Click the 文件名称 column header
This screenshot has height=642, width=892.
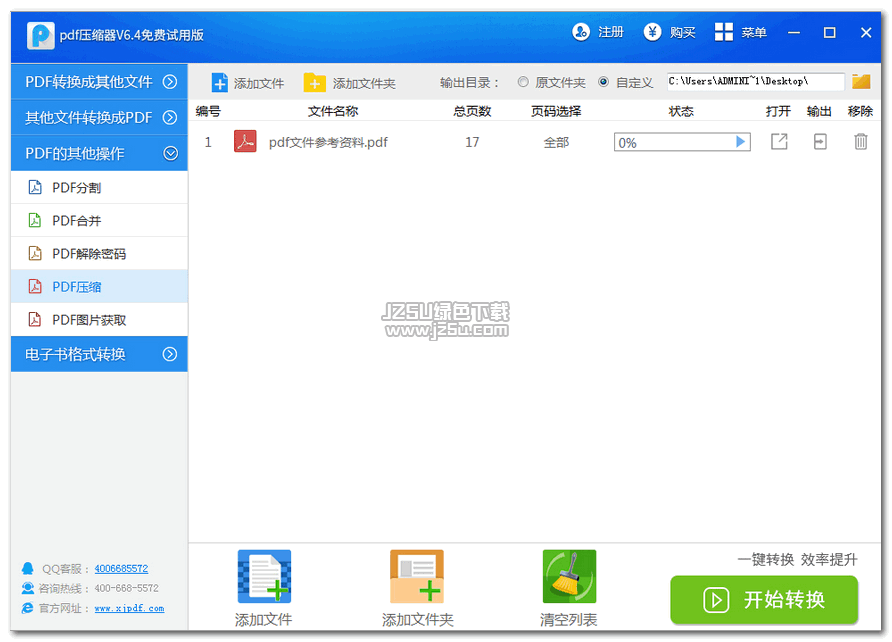click(333, 111)
